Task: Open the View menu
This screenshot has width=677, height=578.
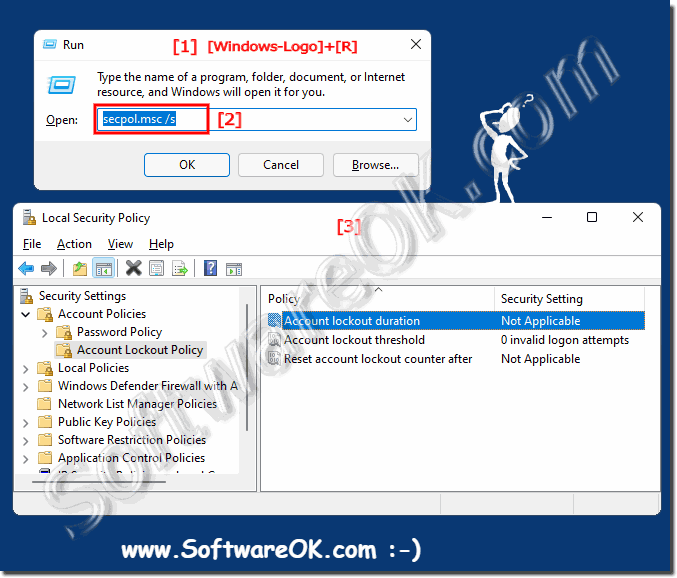Action: coord(120,244)
